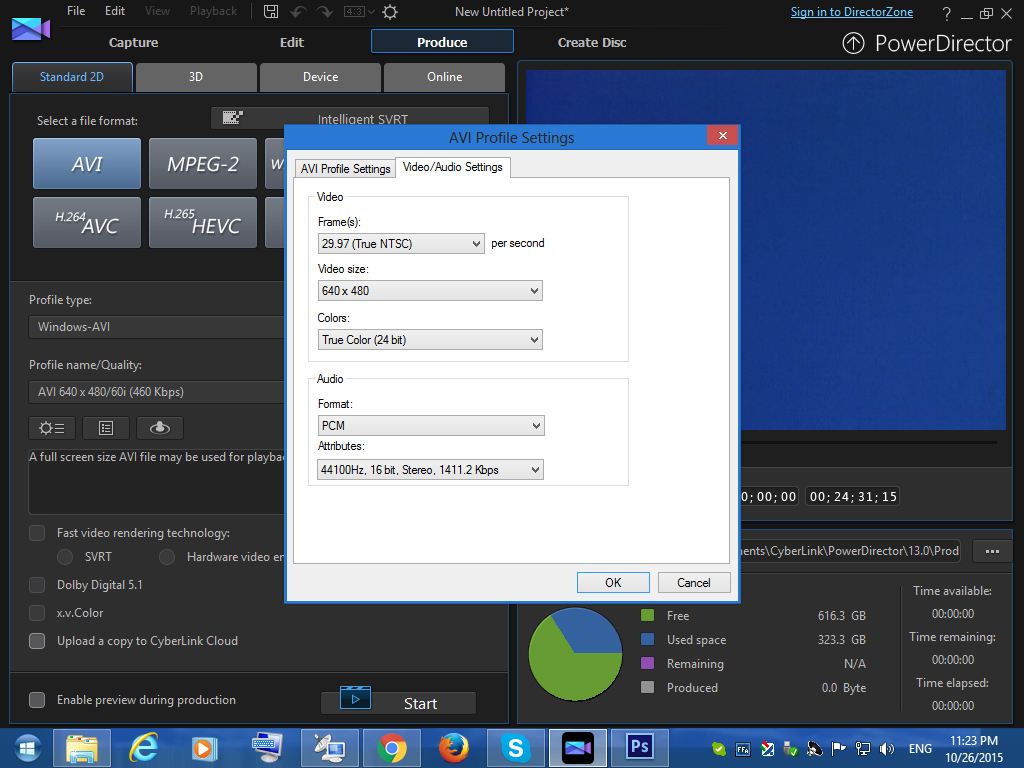Click the ENG language indicator in tray
This screenshot has height=768, width=1024.
(920, 748)
